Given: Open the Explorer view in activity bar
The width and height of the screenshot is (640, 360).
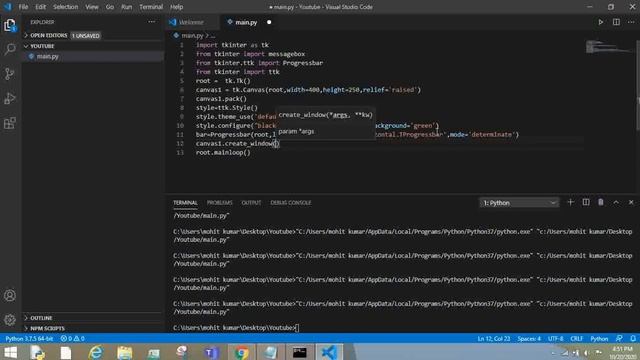Looking at the screenshot, I should point(10,25).
